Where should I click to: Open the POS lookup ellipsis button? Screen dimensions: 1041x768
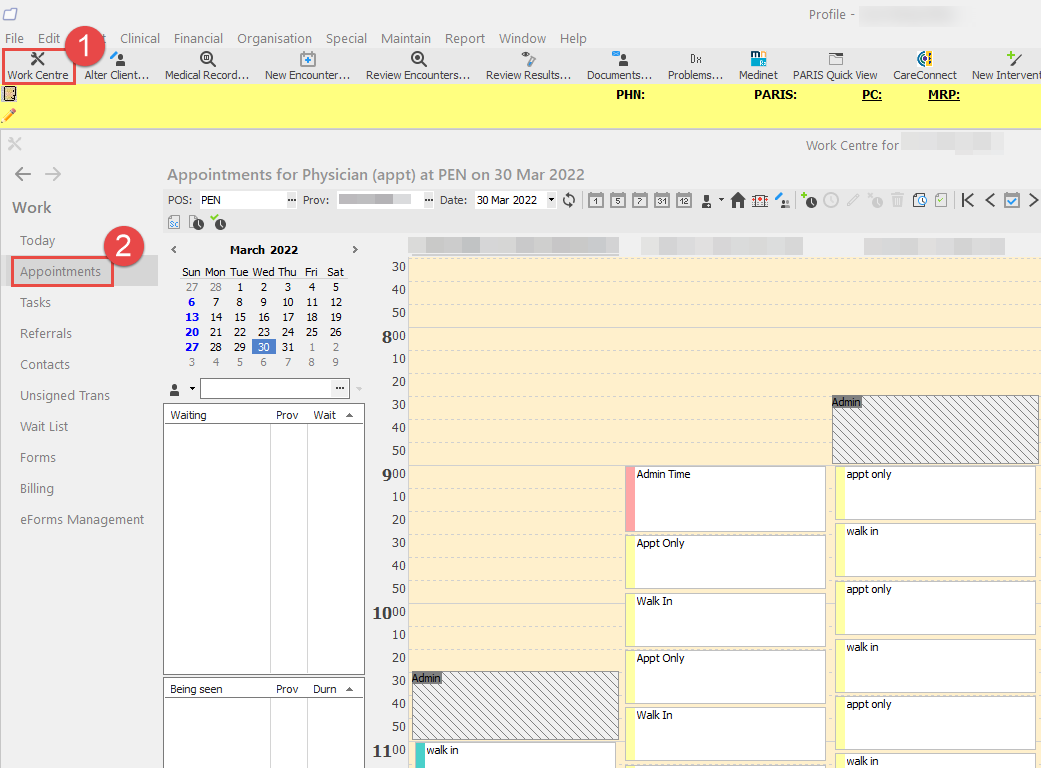(x=292, y=200)
